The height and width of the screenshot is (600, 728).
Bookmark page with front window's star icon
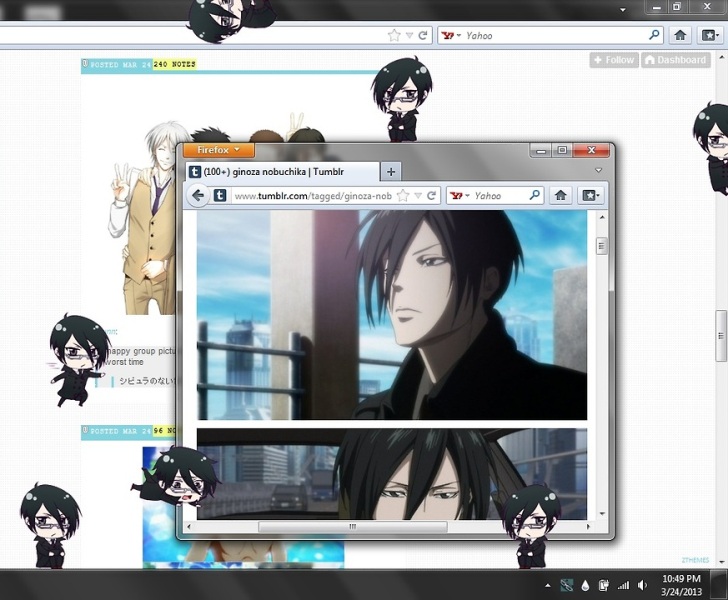tap(403, 196)
